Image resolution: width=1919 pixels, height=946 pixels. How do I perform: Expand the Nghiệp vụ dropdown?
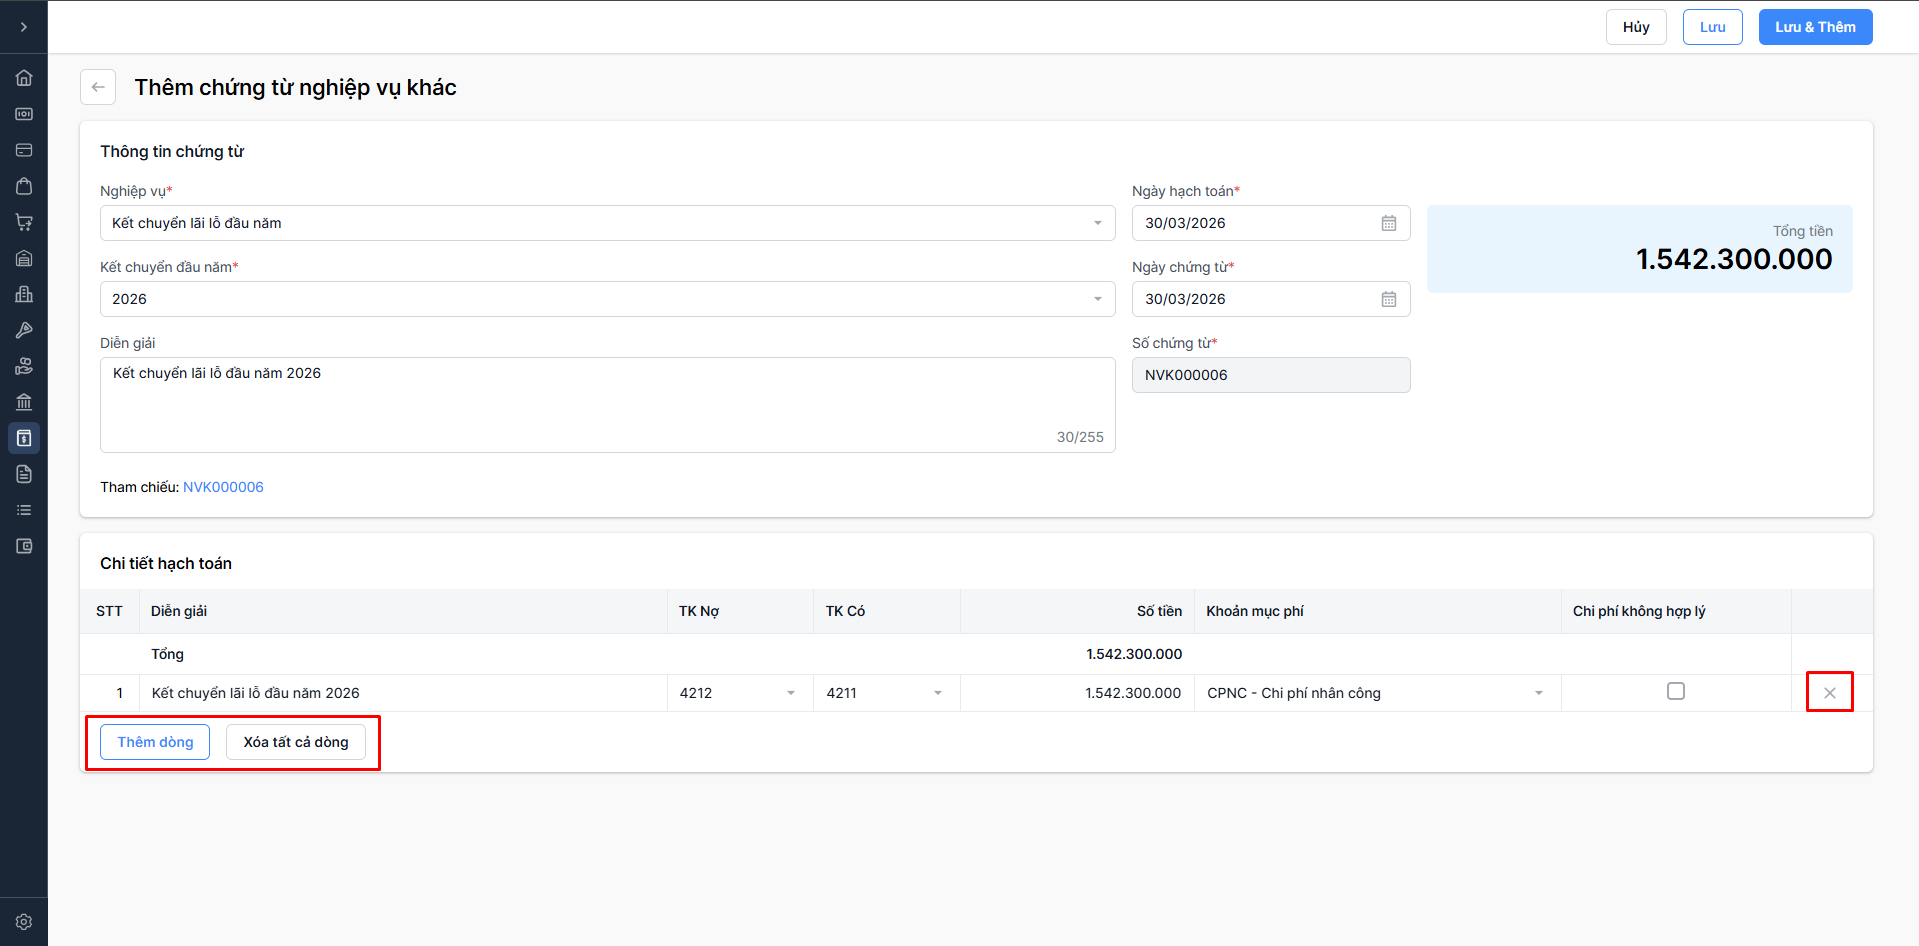tap(1097, 223)
